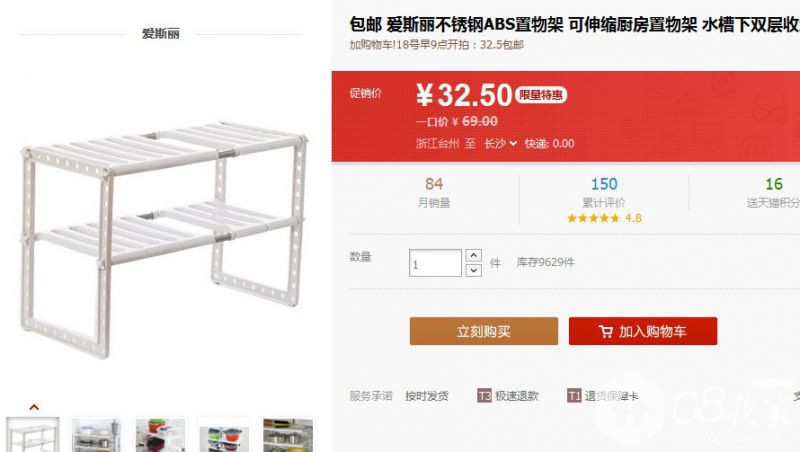Click the 加入购物车 add to cart button
The image size is (800, 452).
coord(643,332)
